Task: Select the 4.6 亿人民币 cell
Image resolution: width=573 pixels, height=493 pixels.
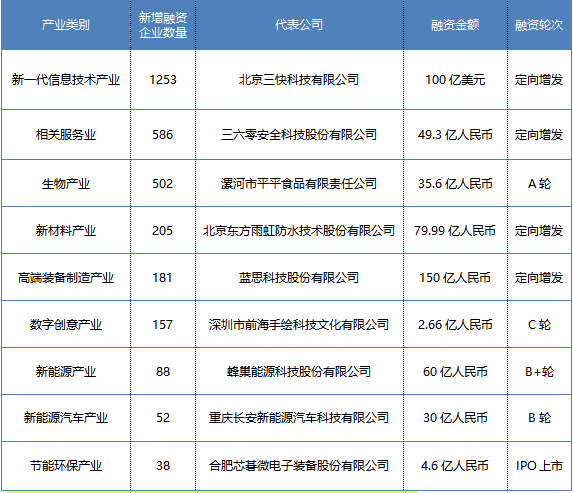Action: pyautogui.click(x=455, y=466)
